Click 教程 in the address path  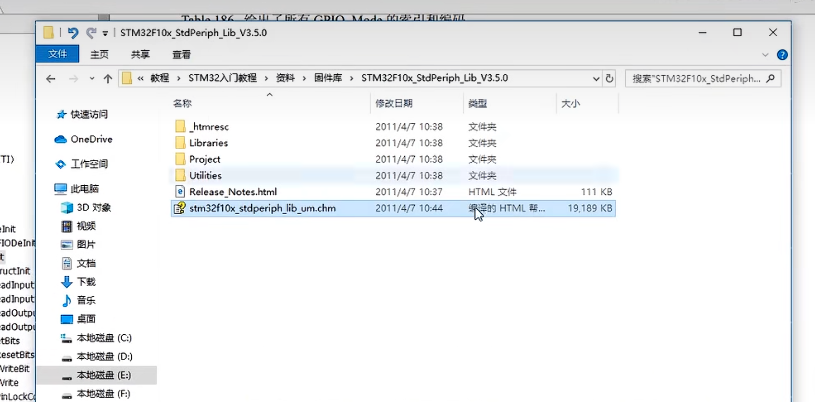(160, 79)
